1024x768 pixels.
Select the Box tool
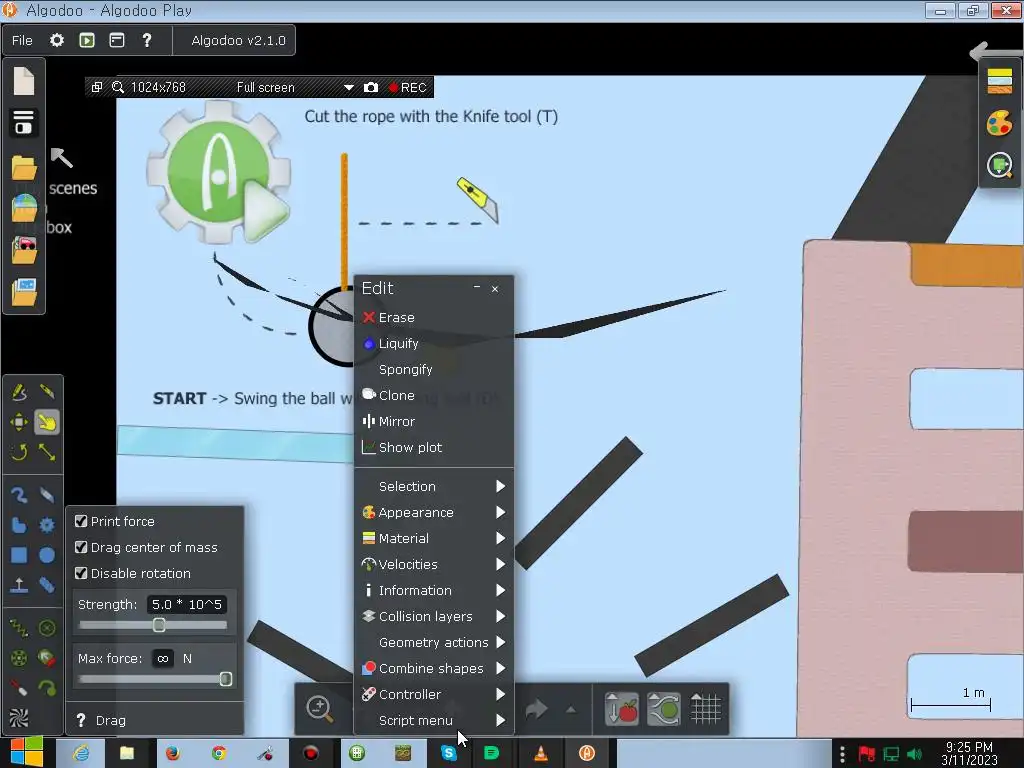[x=19, y=555]
